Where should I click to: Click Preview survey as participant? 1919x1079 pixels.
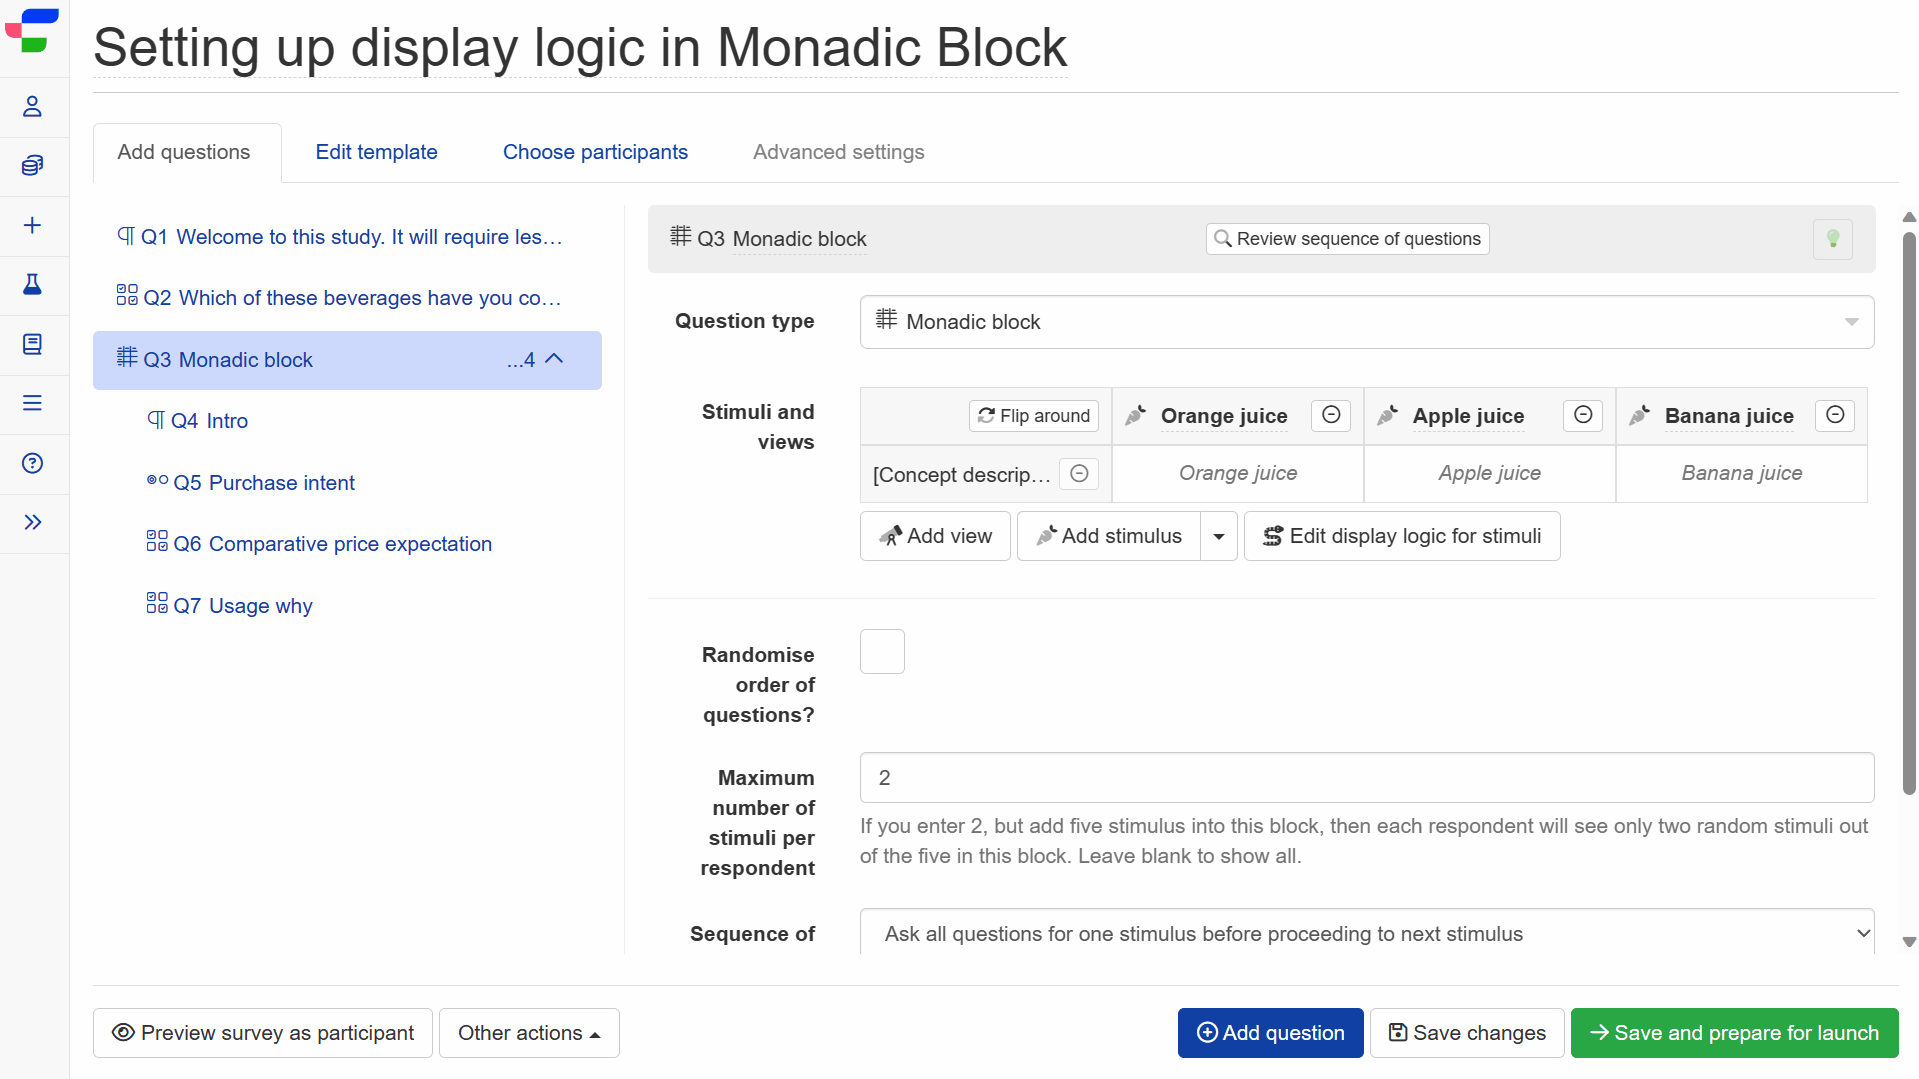[x=263, y=1033]
